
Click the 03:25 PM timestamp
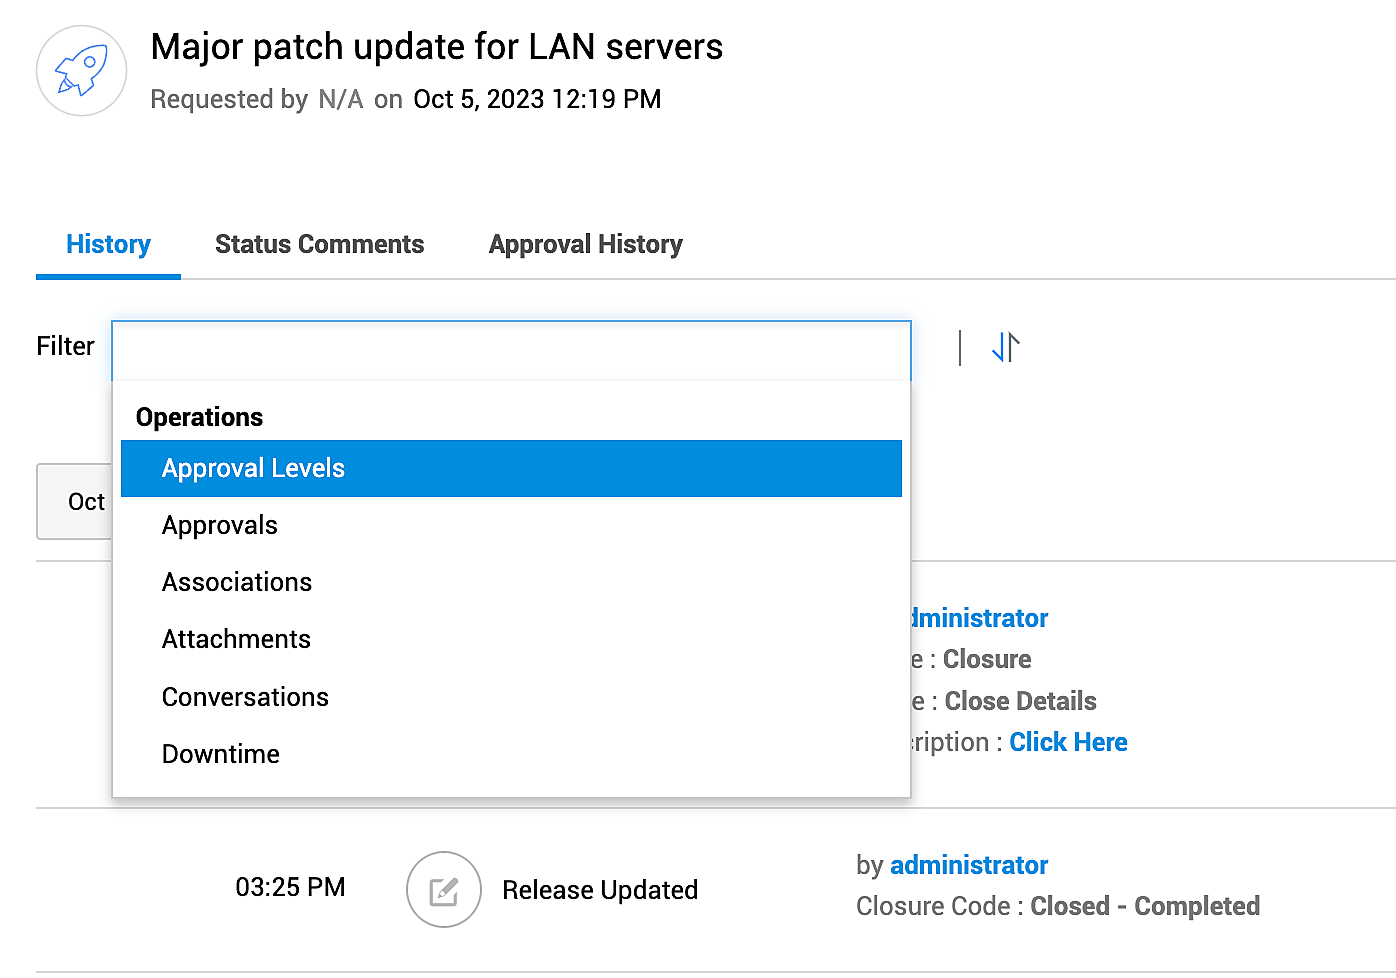tap(290, 887)
